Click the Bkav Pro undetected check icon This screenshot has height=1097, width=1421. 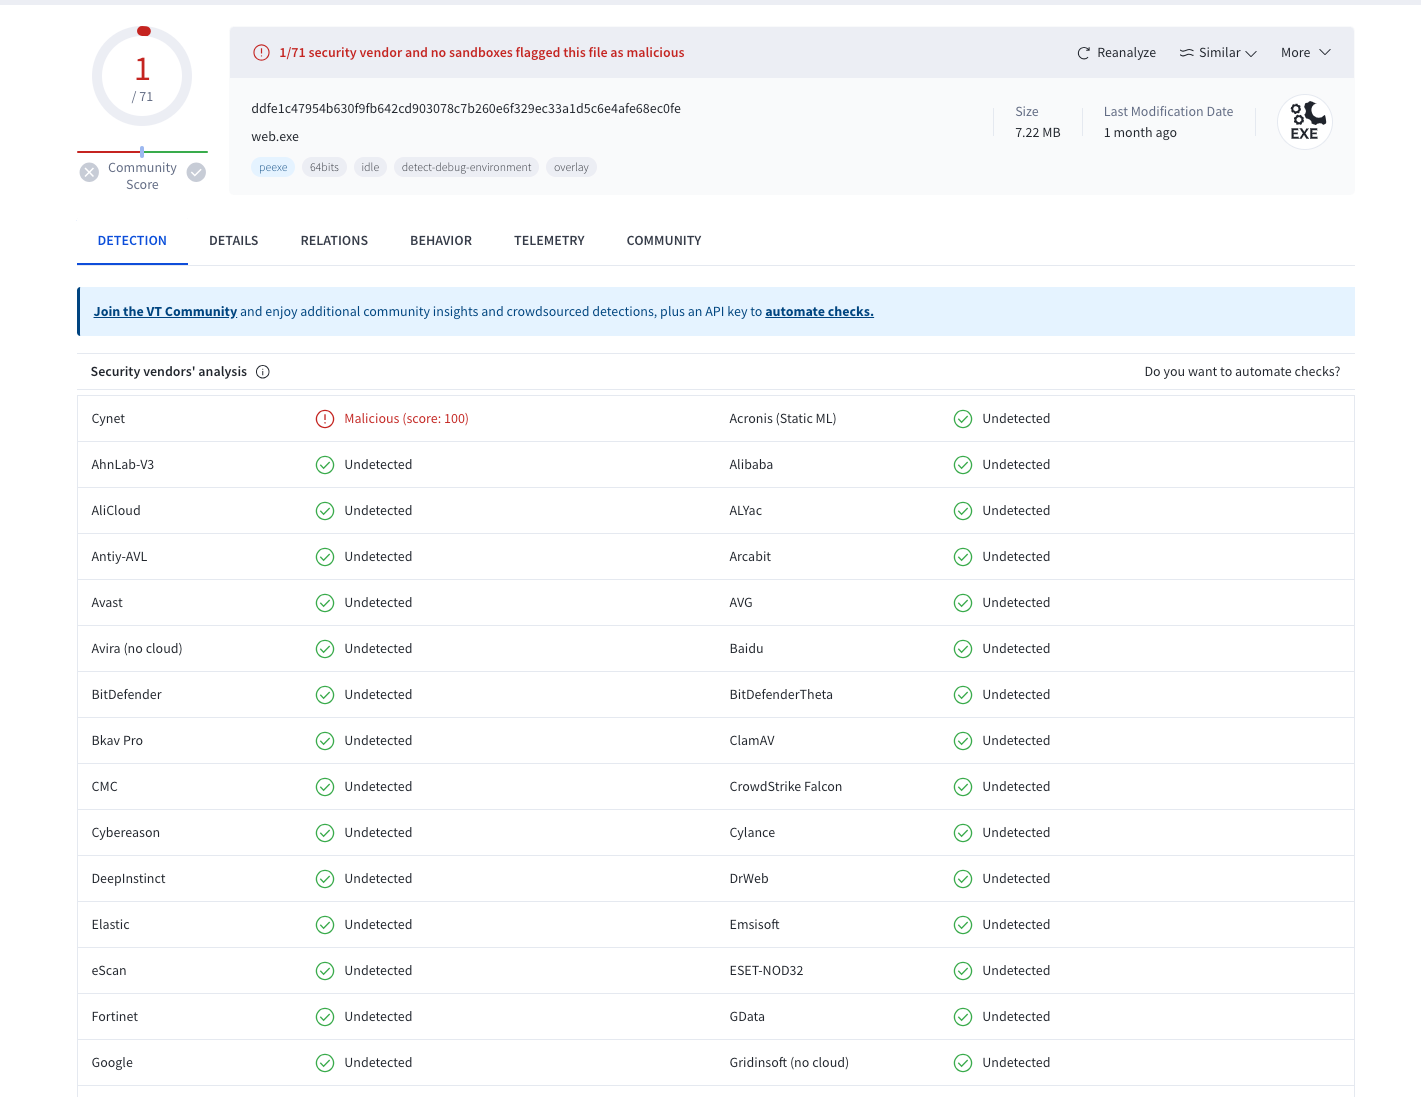pyautogui.click(x=325, y=741)
